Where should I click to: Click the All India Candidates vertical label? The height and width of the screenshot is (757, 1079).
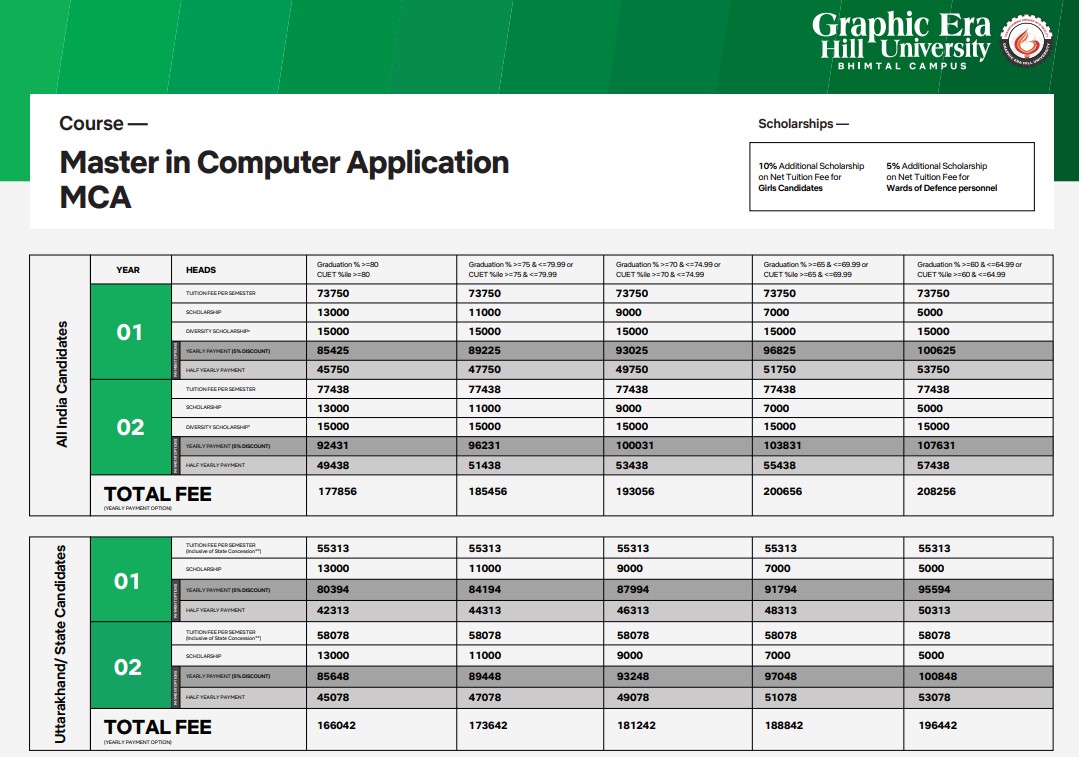point(62,383)
